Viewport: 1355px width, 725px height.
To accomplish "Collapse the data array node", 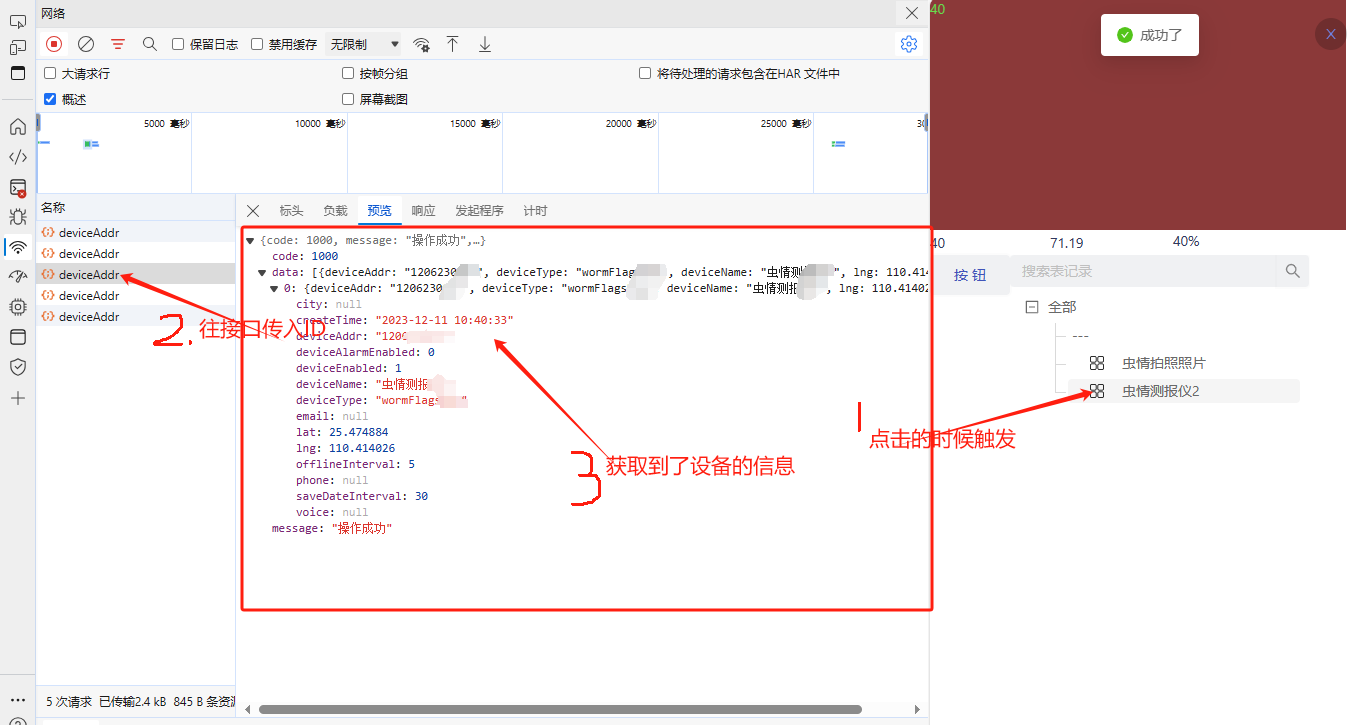I will click(x=262, y=272).
